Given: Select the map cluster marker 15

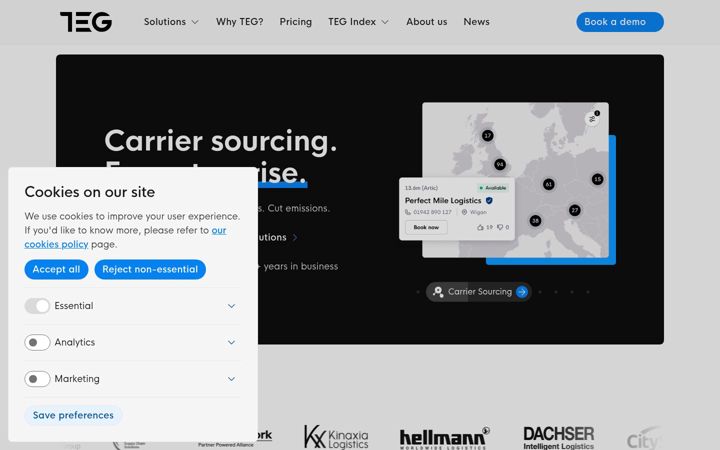Looking at the screenshot, I should (597, 179).
